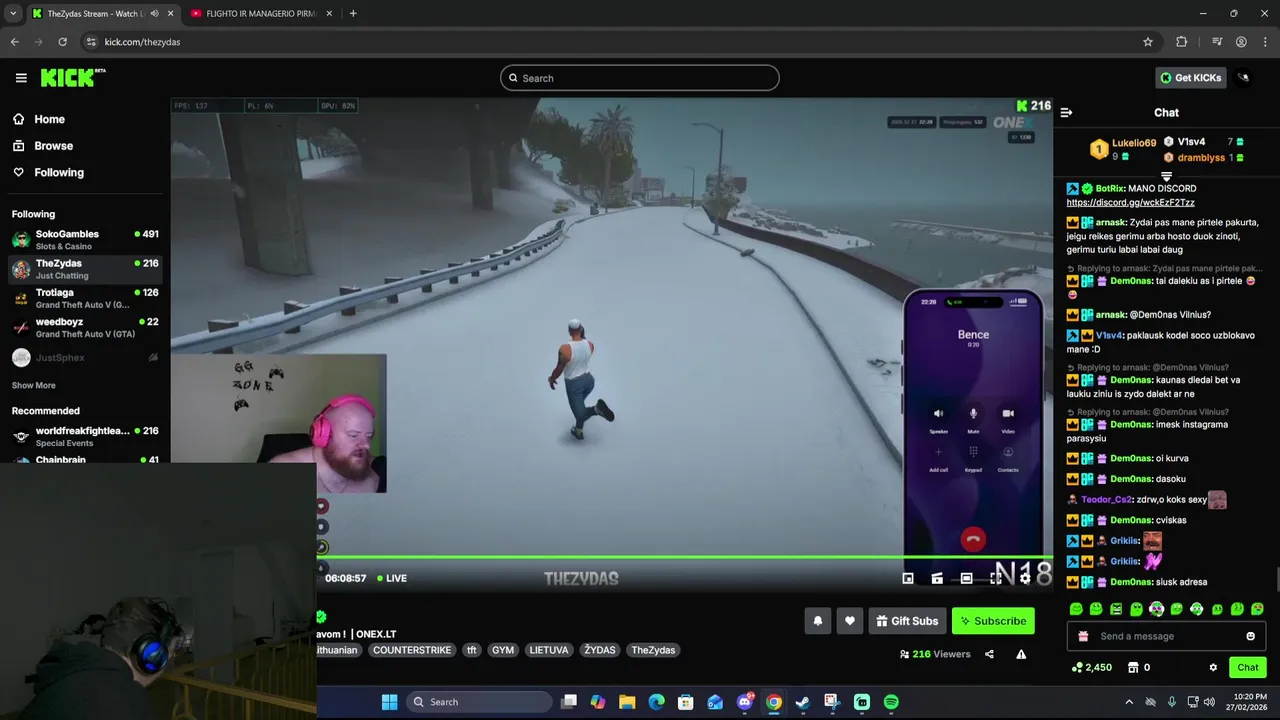Screen dimensions: 1280x720
Task: Click the green Subscribe button
Action: 993,621
